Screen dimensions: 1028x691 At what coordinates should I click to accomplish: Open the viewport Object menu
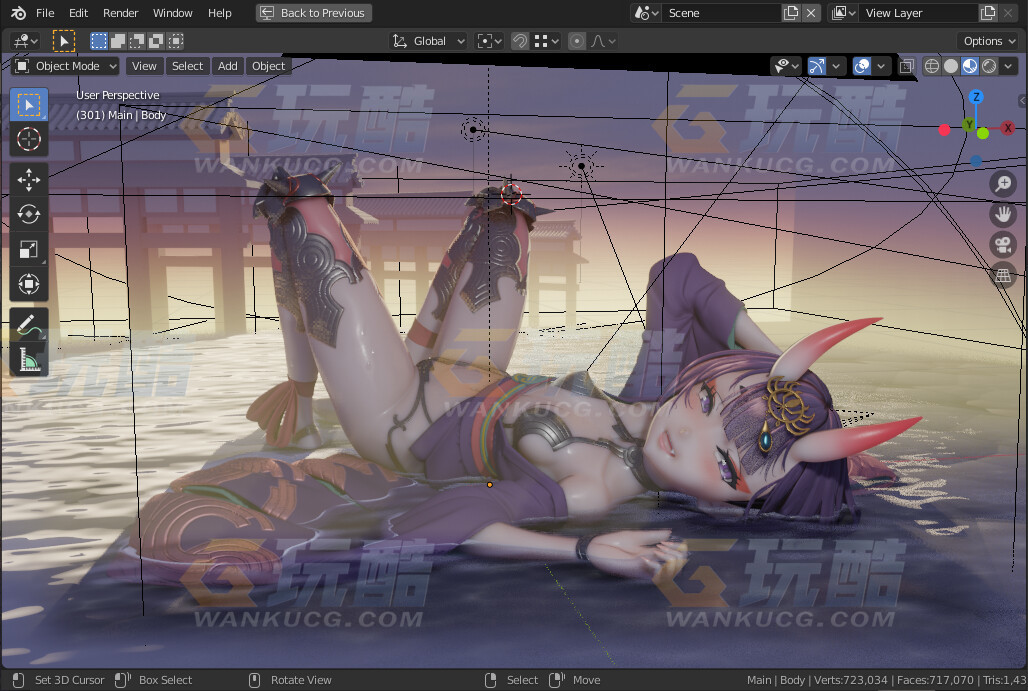click(x=268, y=66)
